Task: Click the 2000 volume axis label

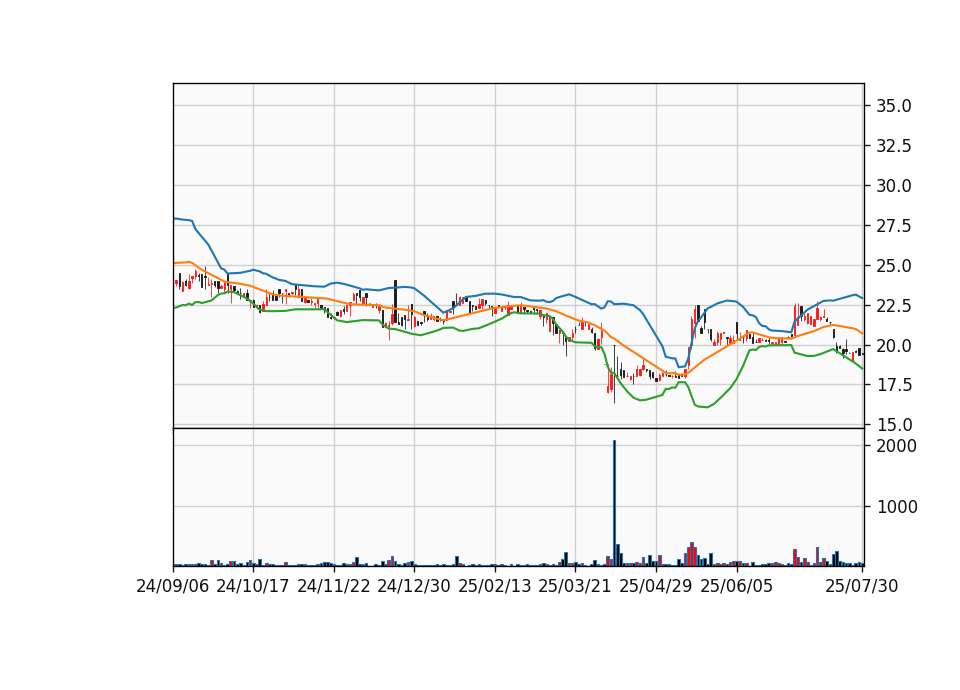Action: click(x=897, y=446)
